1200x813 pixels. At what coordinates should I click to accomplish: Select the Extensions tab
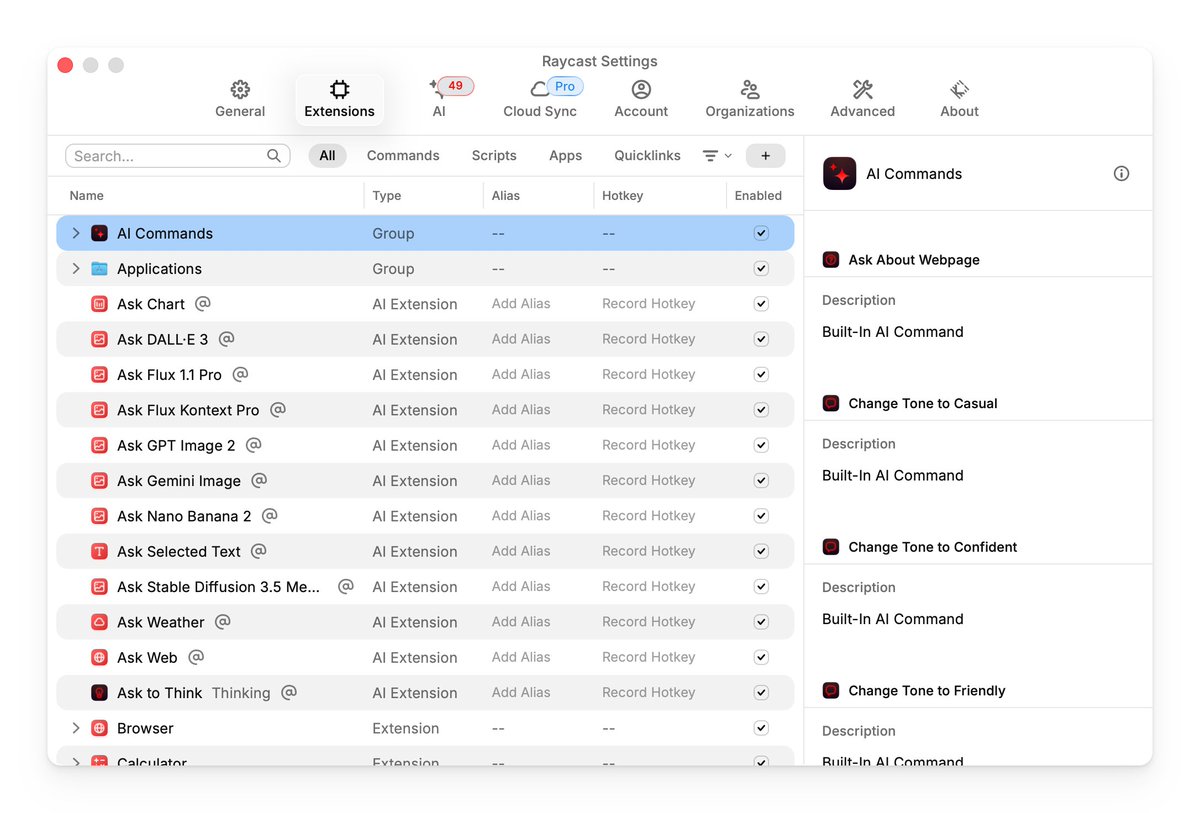coord(340,100)
